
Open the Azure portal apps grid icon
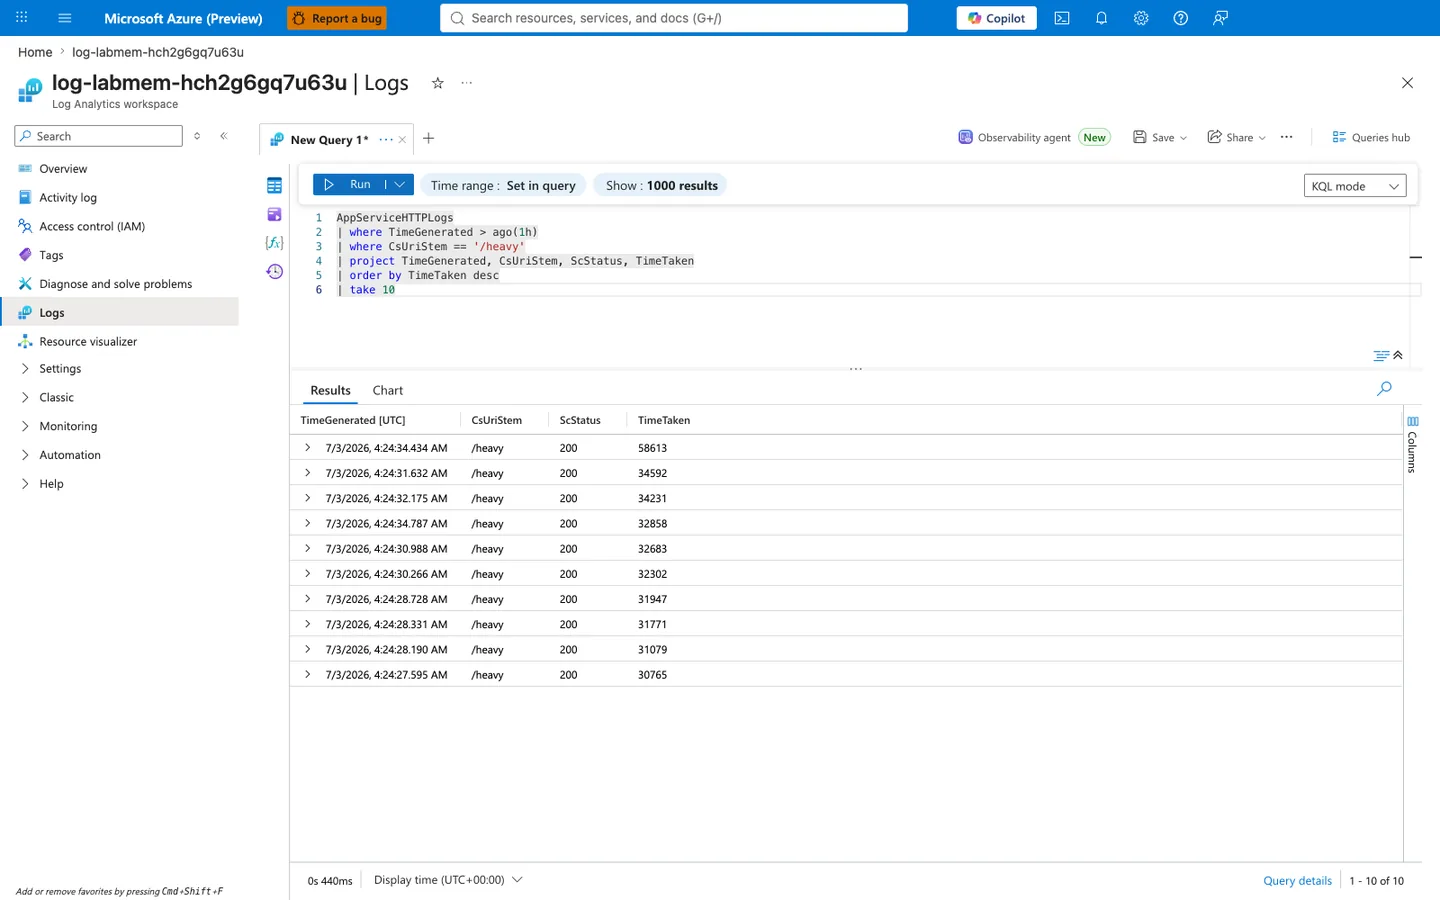tap(21, 18)
